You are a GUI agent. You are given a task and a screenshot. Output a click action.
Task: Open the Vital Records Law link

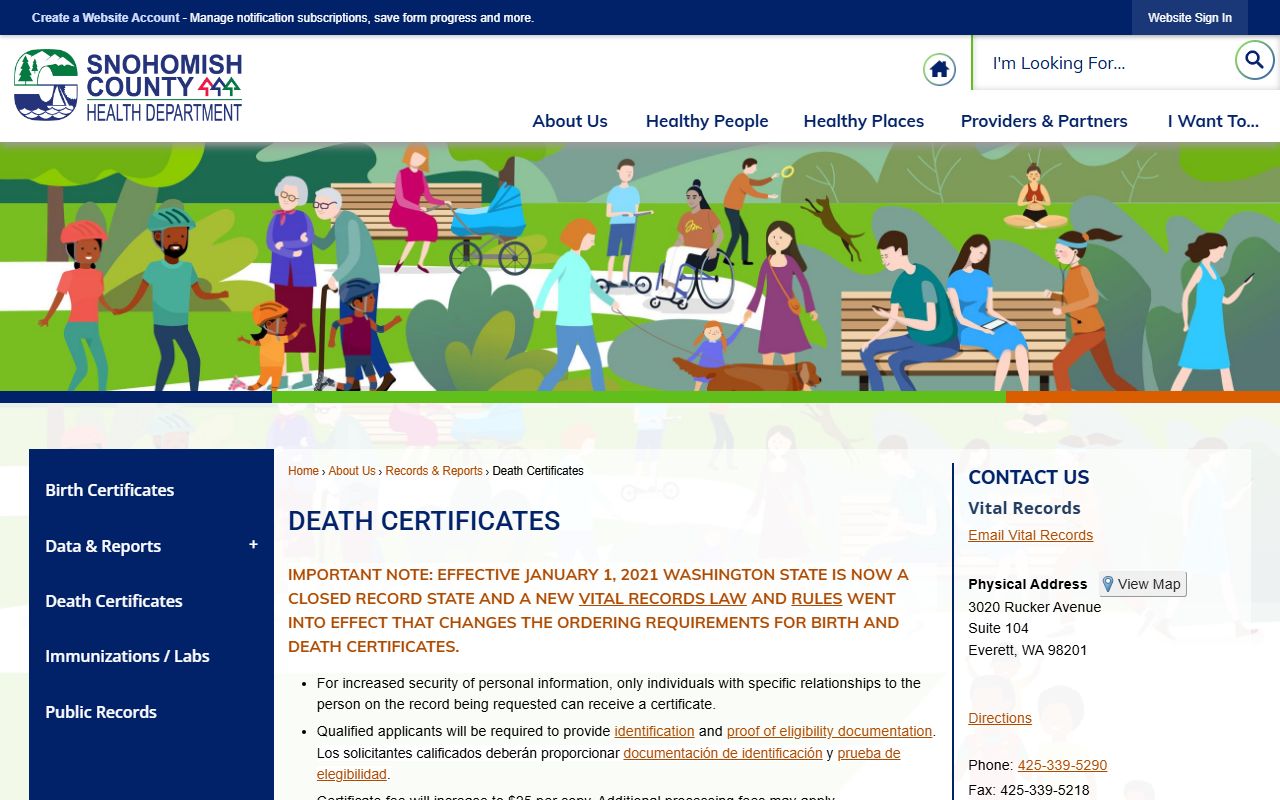pos(662,599)
